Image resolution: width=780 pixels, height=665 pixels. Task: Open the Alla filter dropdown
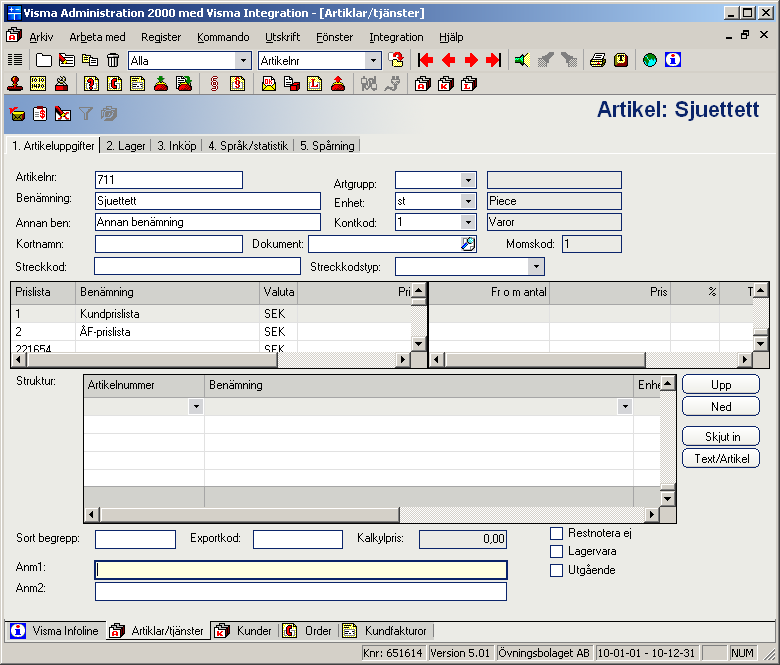(243, 61)
